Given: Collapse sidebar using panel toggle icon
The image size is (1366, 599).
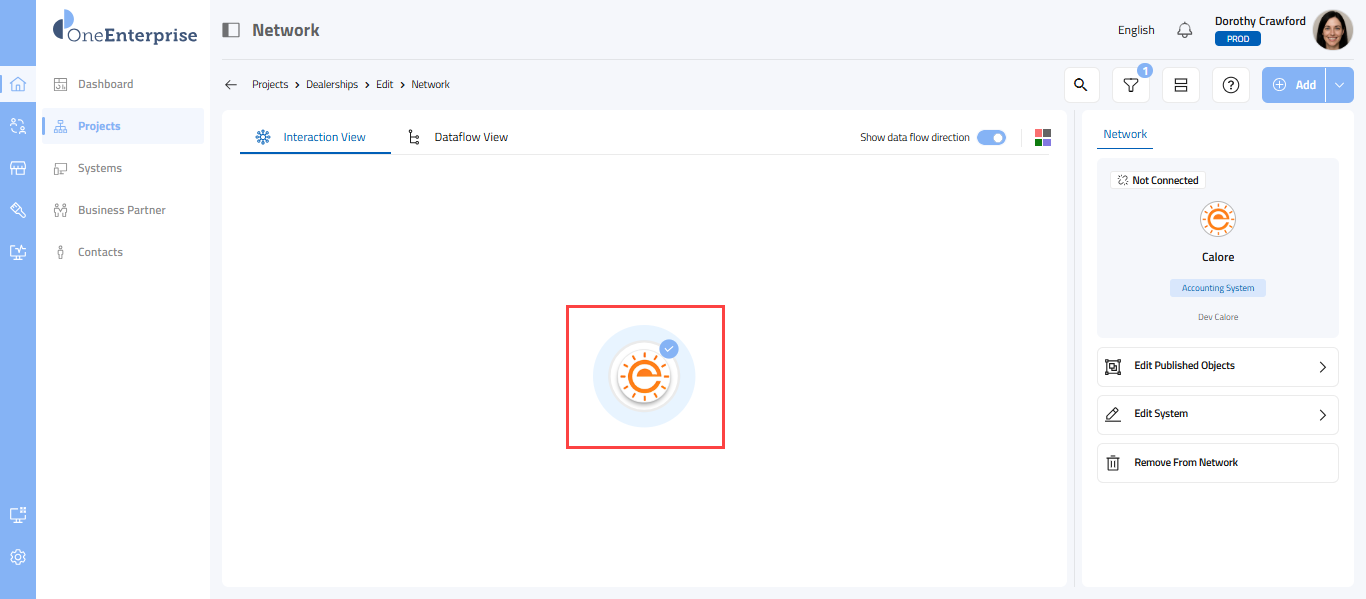Looking at the screenshot, I should pyautogui.click(x=231, y=30).
